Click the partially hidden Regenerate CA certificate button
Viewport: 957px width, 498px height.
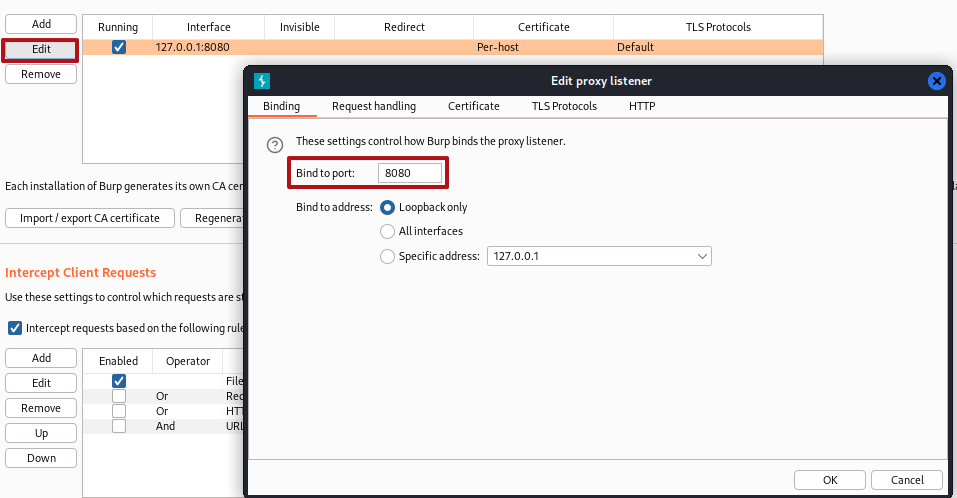pyautogui.click(x=212, y=218)
